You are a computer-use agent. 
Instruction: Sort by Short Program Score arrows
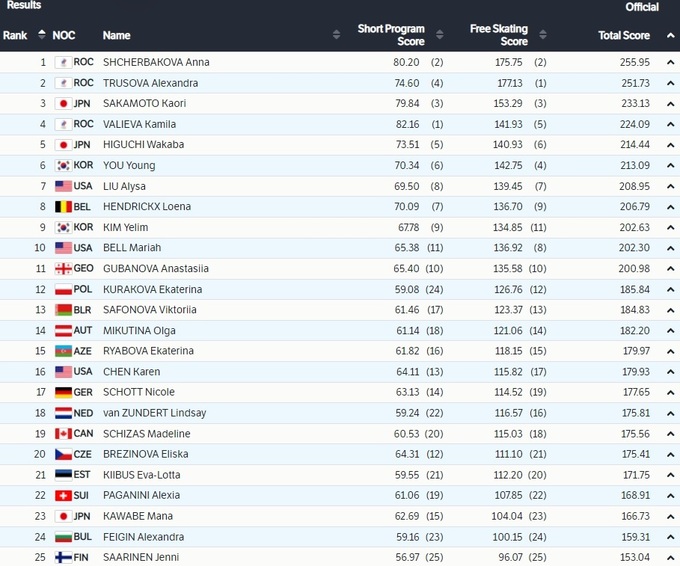(x=435, y=35)
